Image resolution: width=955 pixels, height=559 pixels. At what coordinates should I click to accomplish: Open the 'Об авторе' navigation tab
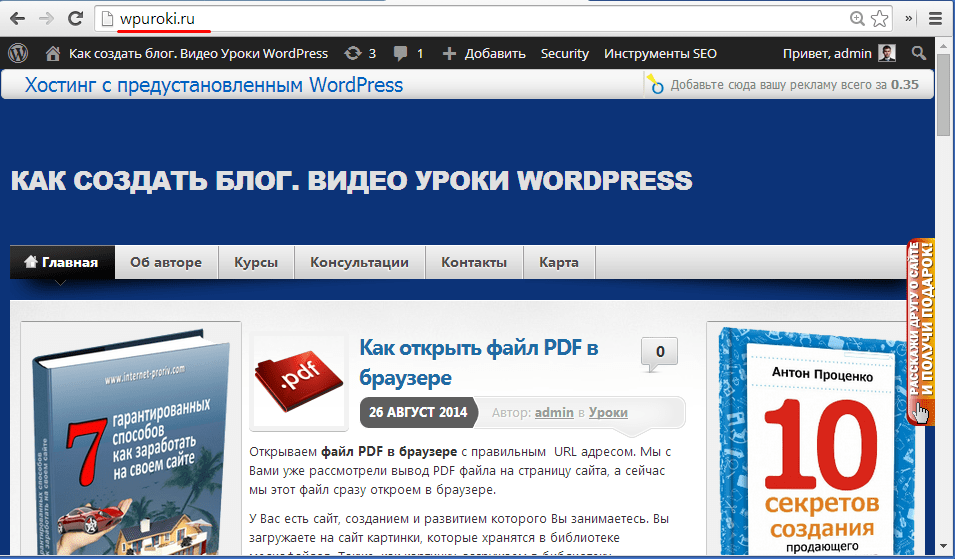coord(165,262)
